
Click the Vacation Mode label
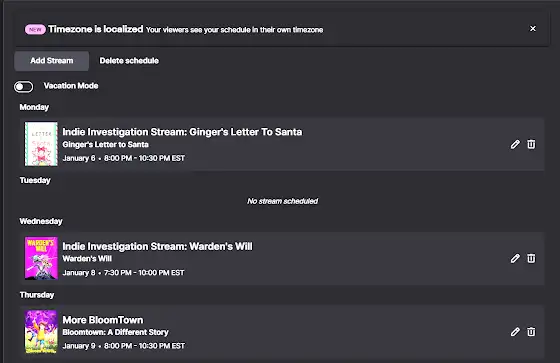pyautogui.click(x=71, y=86)
